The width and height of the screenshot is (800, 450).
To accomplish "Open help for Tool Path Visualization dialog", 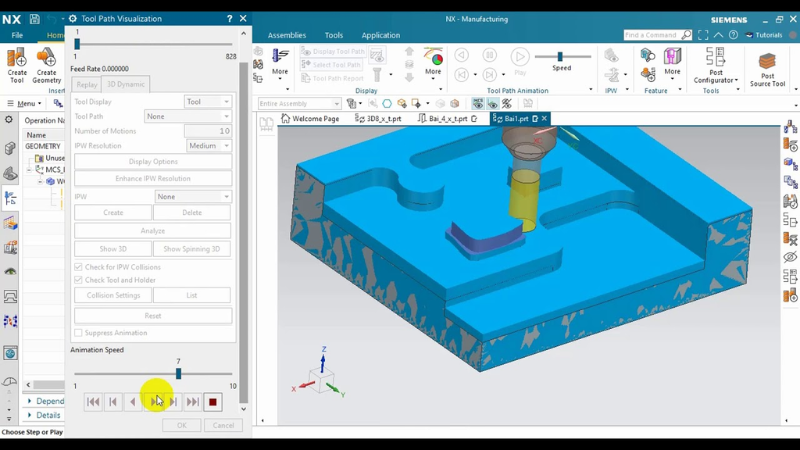I will (x=230, y=19).
